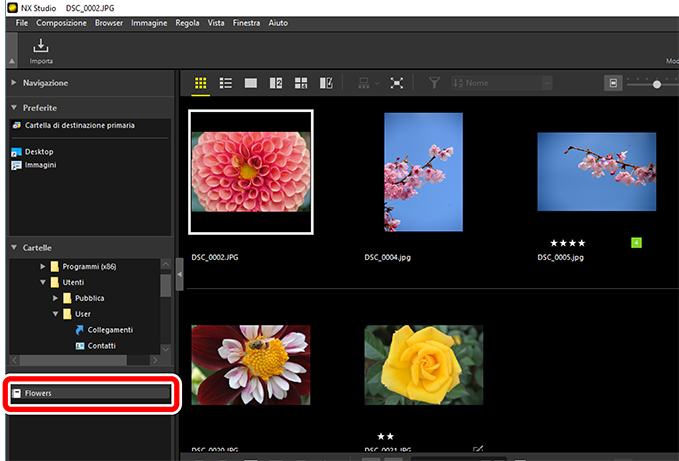The width and height of the screenshot is (679, 461).
Task: Open the Regola menu
Action: [187, 23]
